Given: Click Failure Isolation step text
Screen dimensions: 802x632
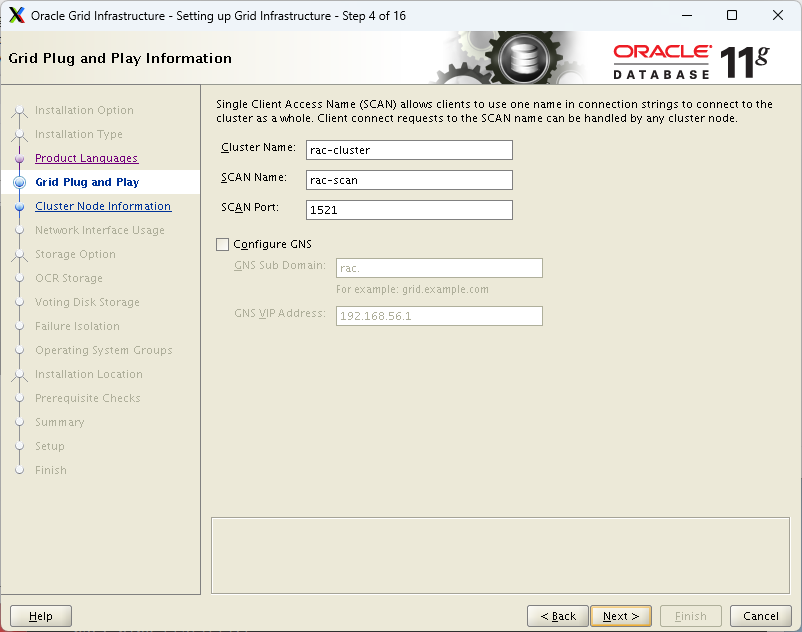Looking at the screenshot, I should click(77, 326).
